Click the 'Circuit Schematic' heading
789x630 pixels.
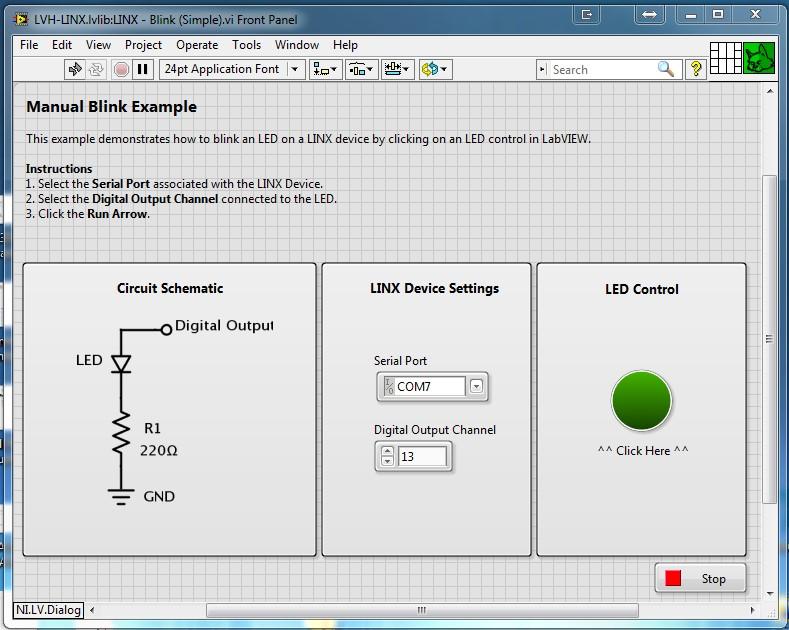coord(170,288)
